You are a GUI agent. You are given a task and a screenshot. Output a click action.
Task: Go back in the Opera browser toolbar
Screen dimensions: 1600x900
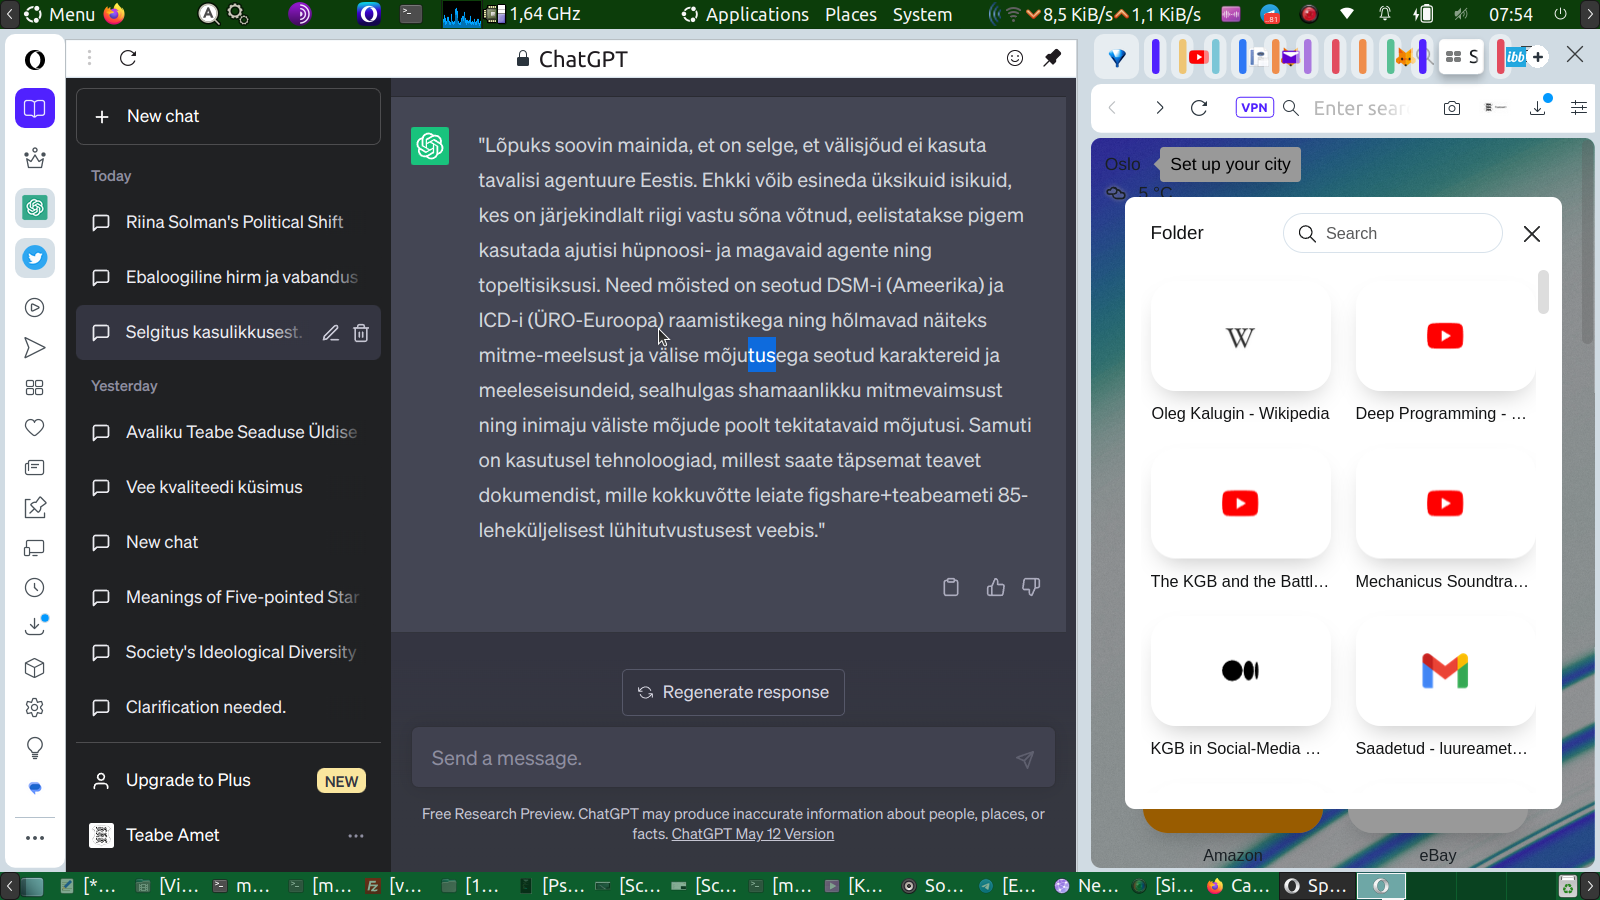point(1112,108)
